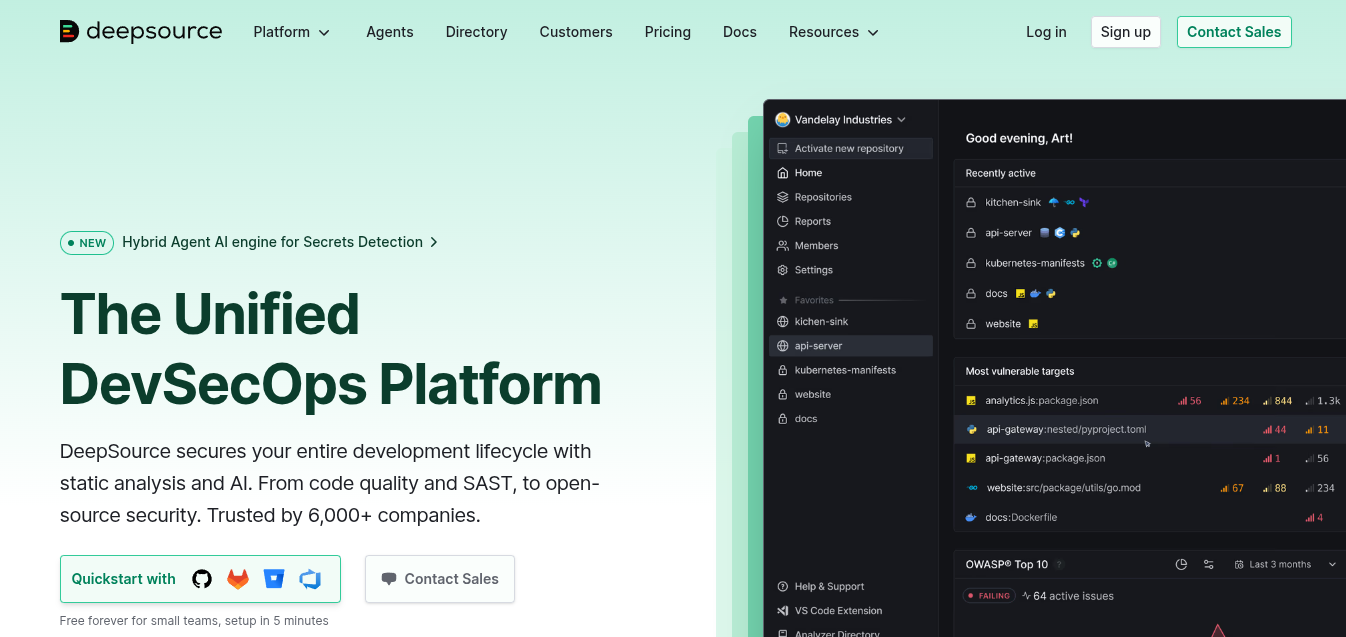Viewport: 1346px width, 637px height.
Task: Click the Home house icon in sidebar
Action: click(x=783, y=173)
